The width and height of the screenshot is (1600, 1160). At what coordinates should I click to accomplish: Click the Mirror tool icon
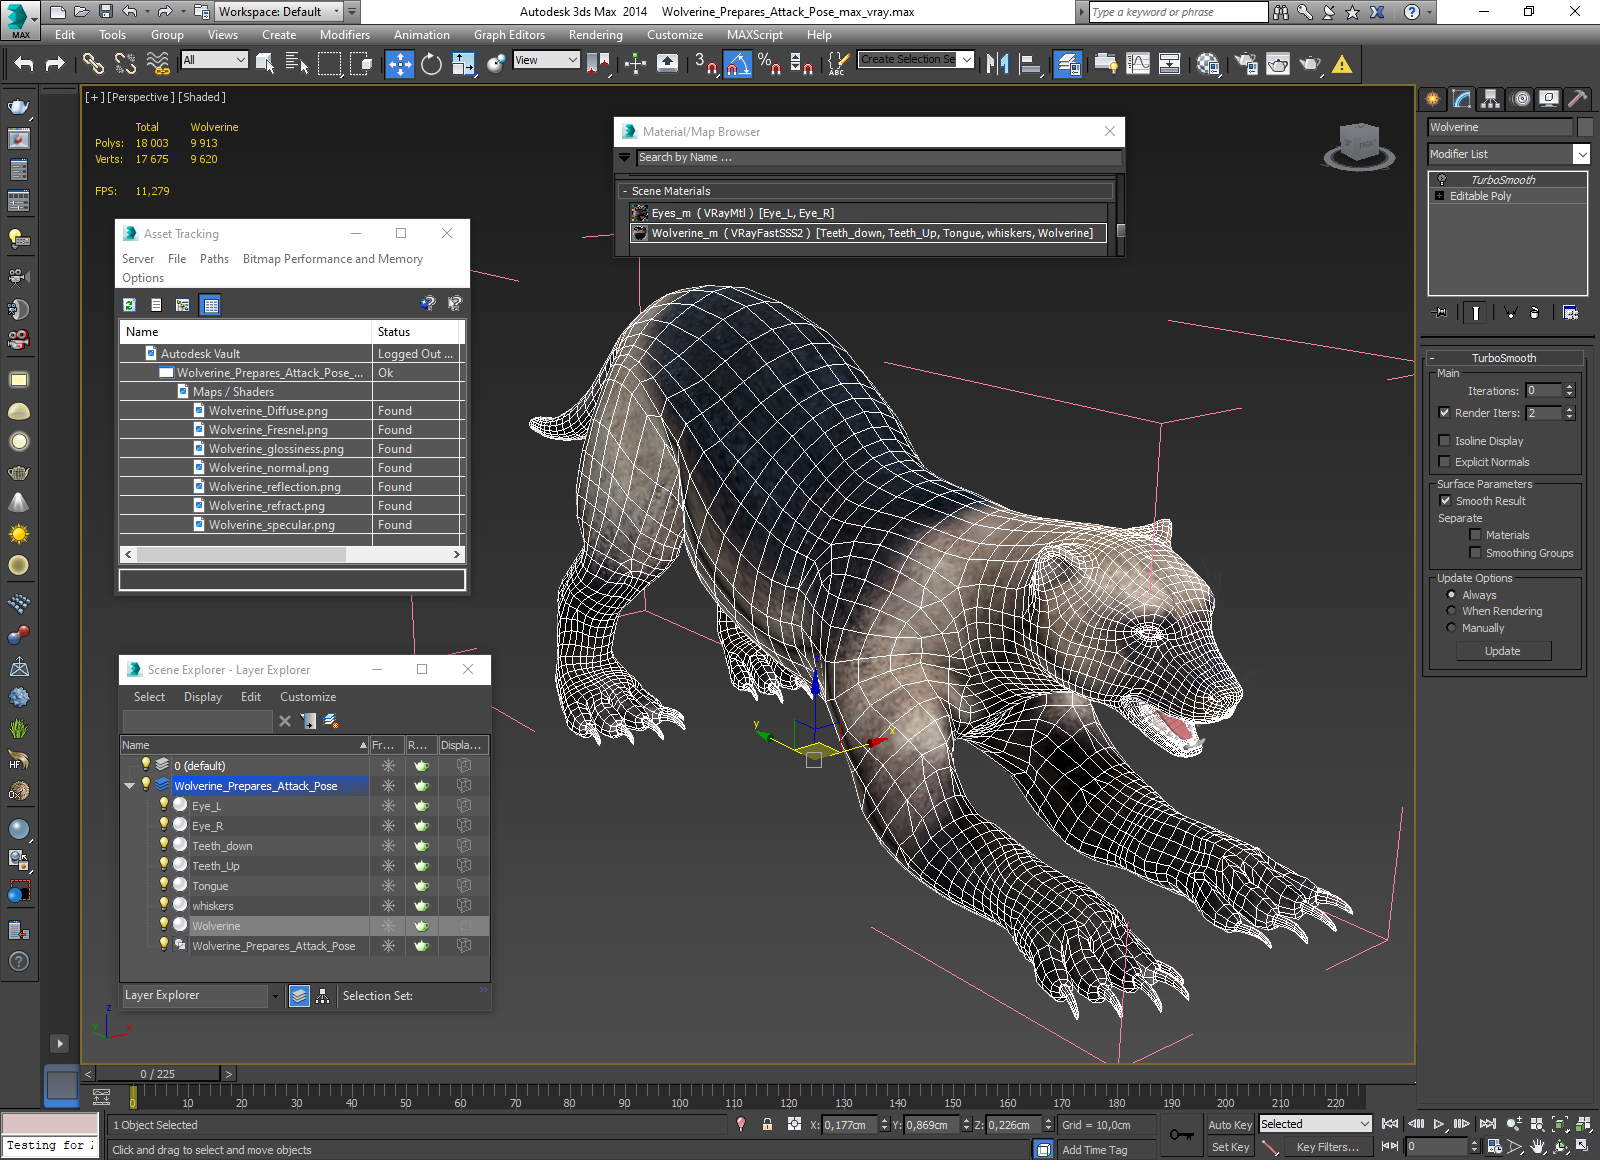pyautogui.click(x=997, y=64)
